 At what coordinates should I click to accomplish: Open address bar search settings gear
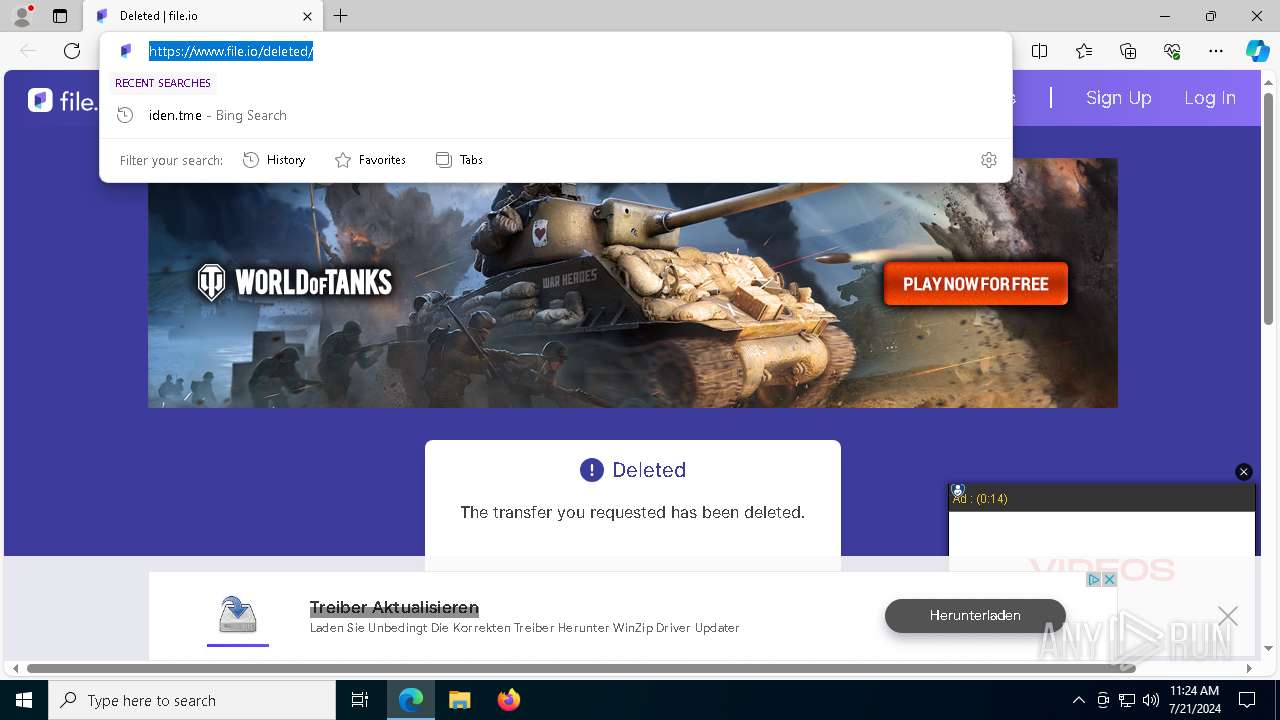989,160
